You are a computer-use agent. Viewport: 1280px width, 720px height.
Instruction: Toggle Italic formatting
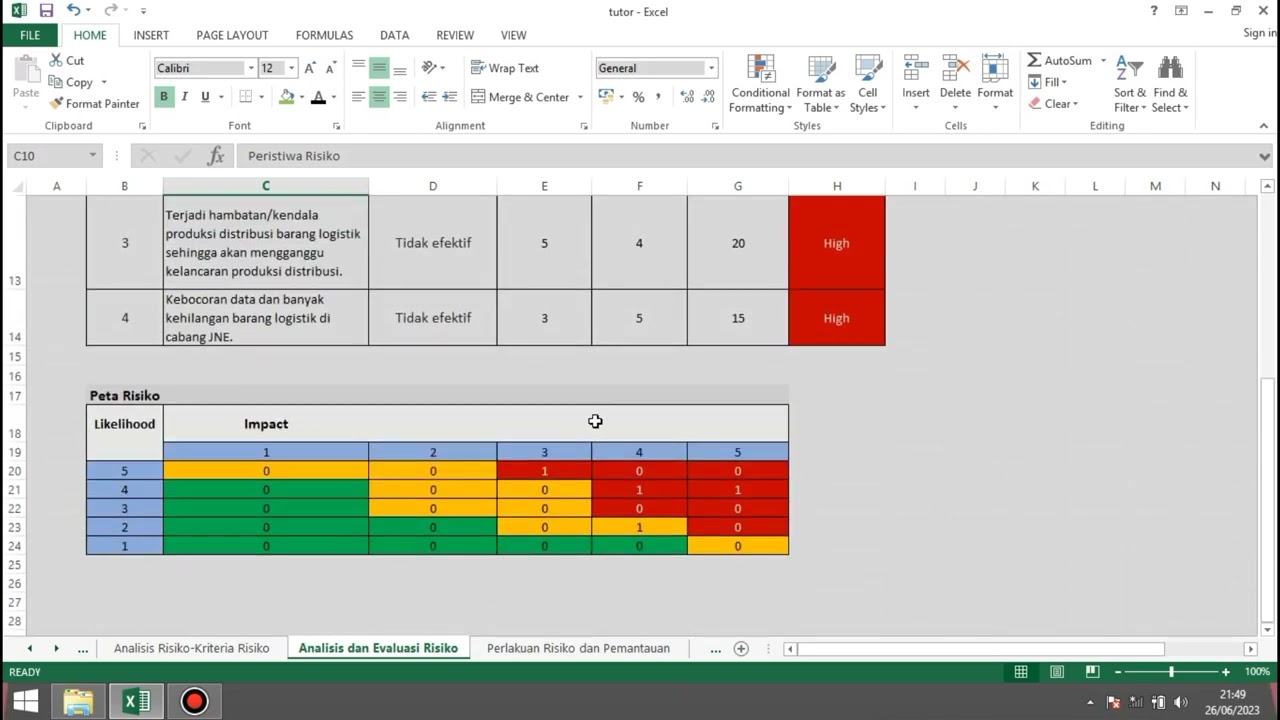(184, 97)
